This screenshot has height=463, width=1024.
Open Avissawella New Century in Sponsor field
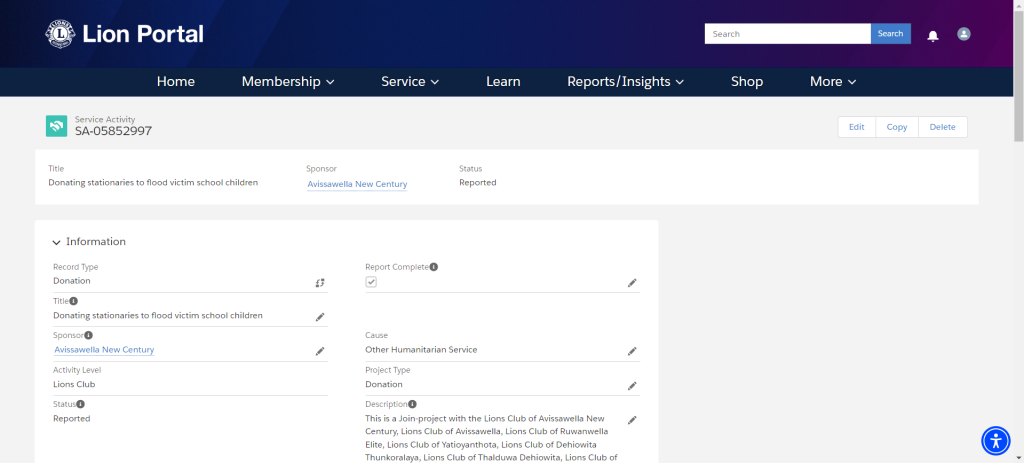click(x=104, y=349)
